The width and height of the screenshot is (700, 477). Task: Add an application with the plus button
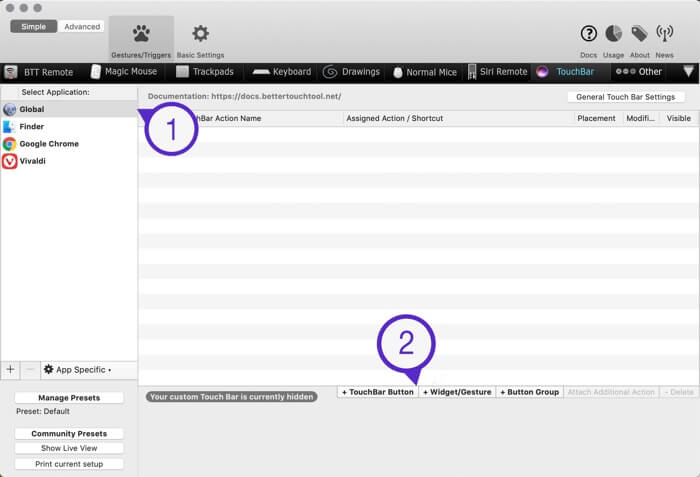(10, 370)
